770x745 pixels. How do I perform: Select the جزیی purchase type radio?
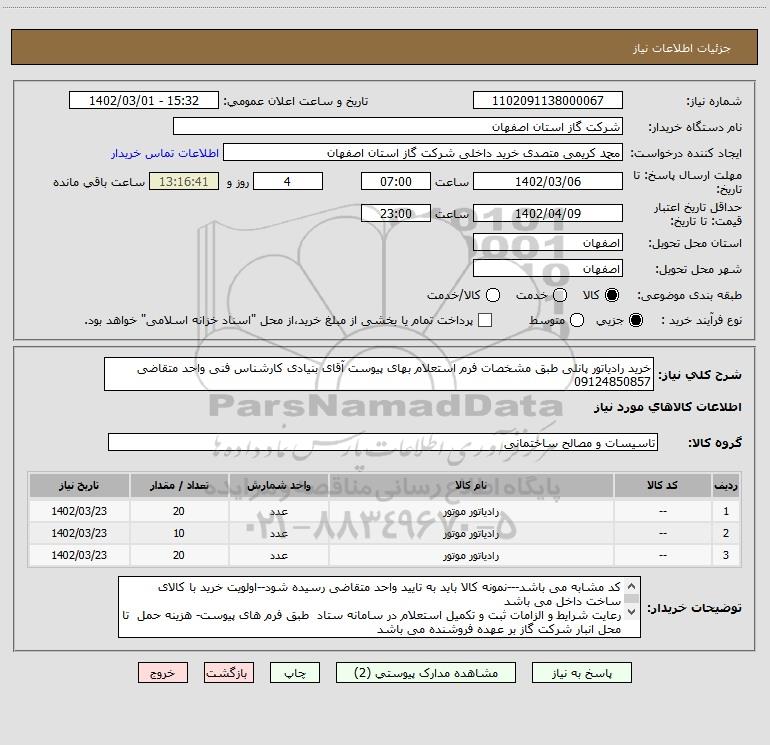(x=635, y=320)
